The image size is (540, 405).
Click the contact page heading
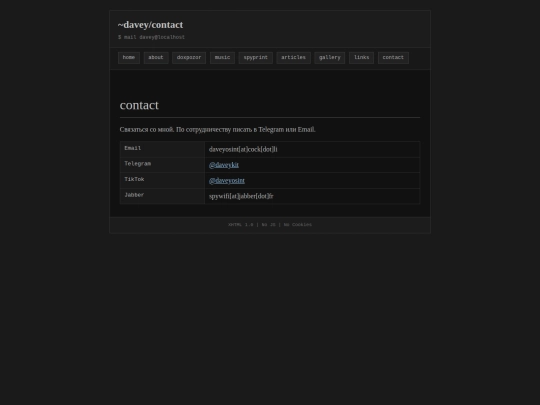(139, 105)
